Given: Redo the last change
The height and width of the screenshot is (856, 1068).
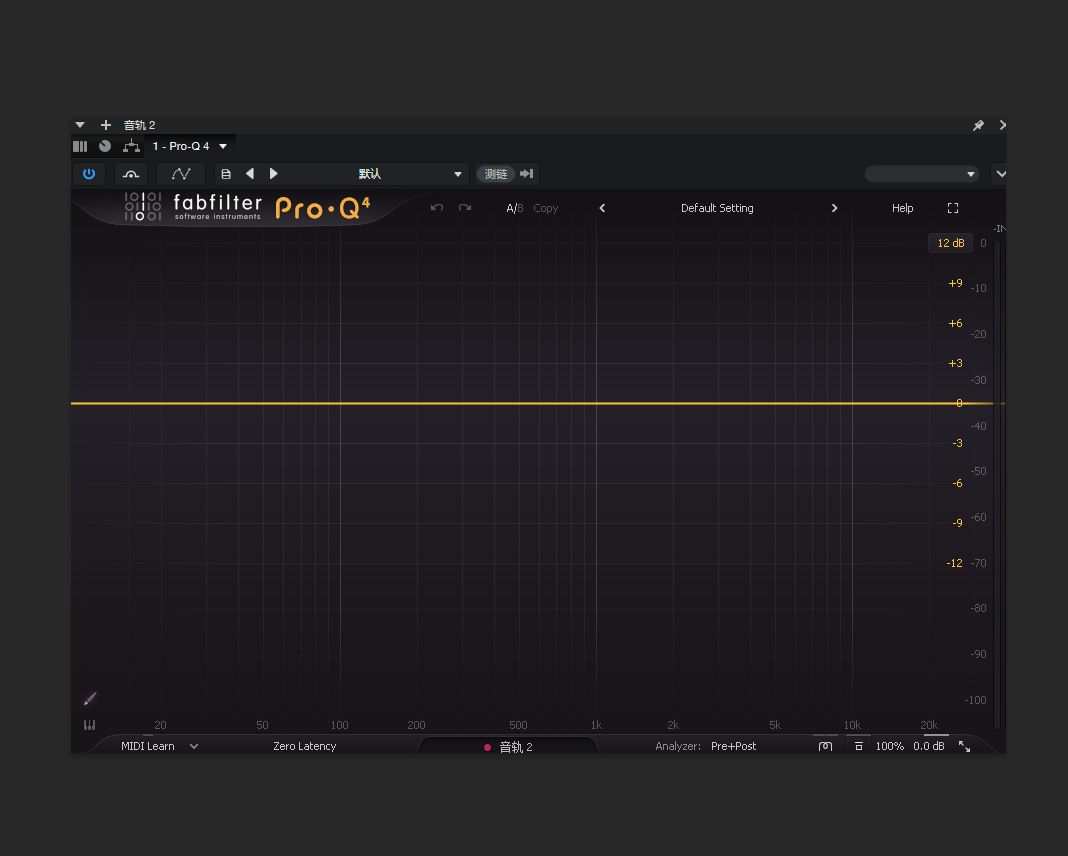Looking at the screenshot, I should tap(465, 208).
